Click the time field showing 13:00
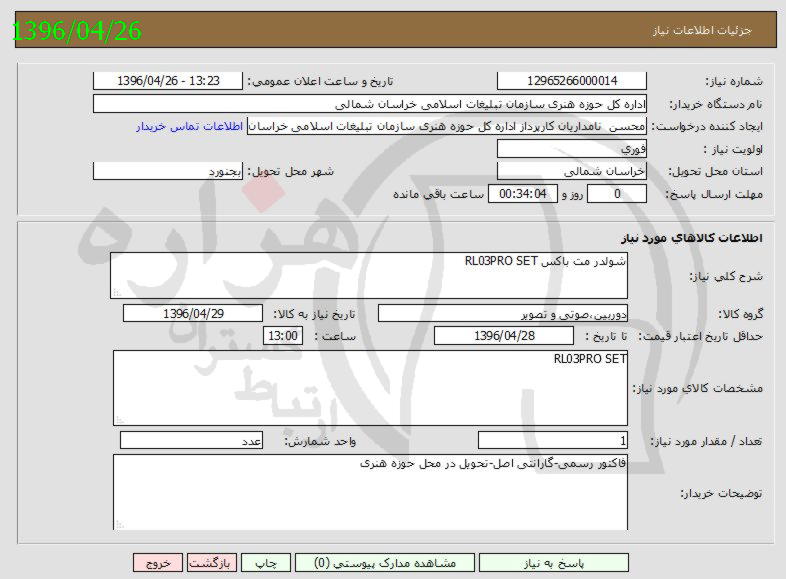The width and height of the screenshot is (786, 579). (283, 336)
